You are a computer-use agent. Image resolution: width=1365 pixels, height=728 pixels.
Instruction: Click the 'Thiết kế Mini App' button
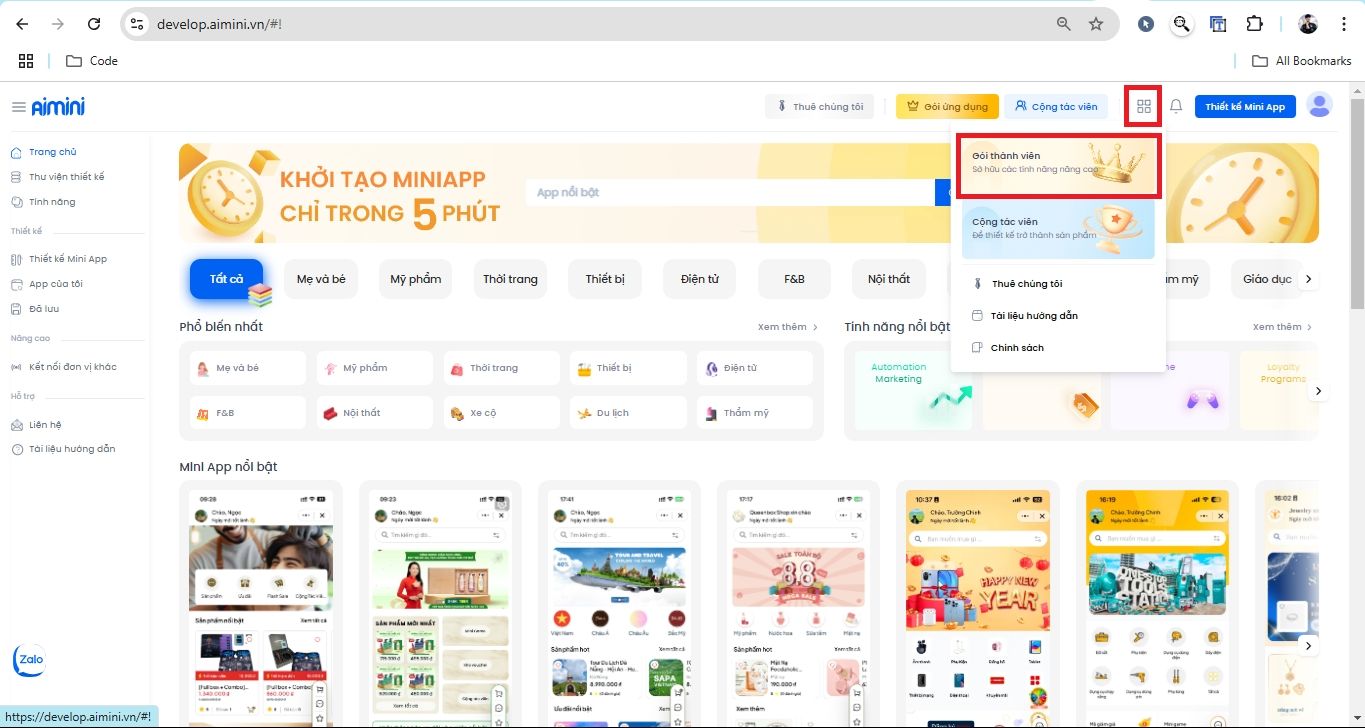(1244, 106)
